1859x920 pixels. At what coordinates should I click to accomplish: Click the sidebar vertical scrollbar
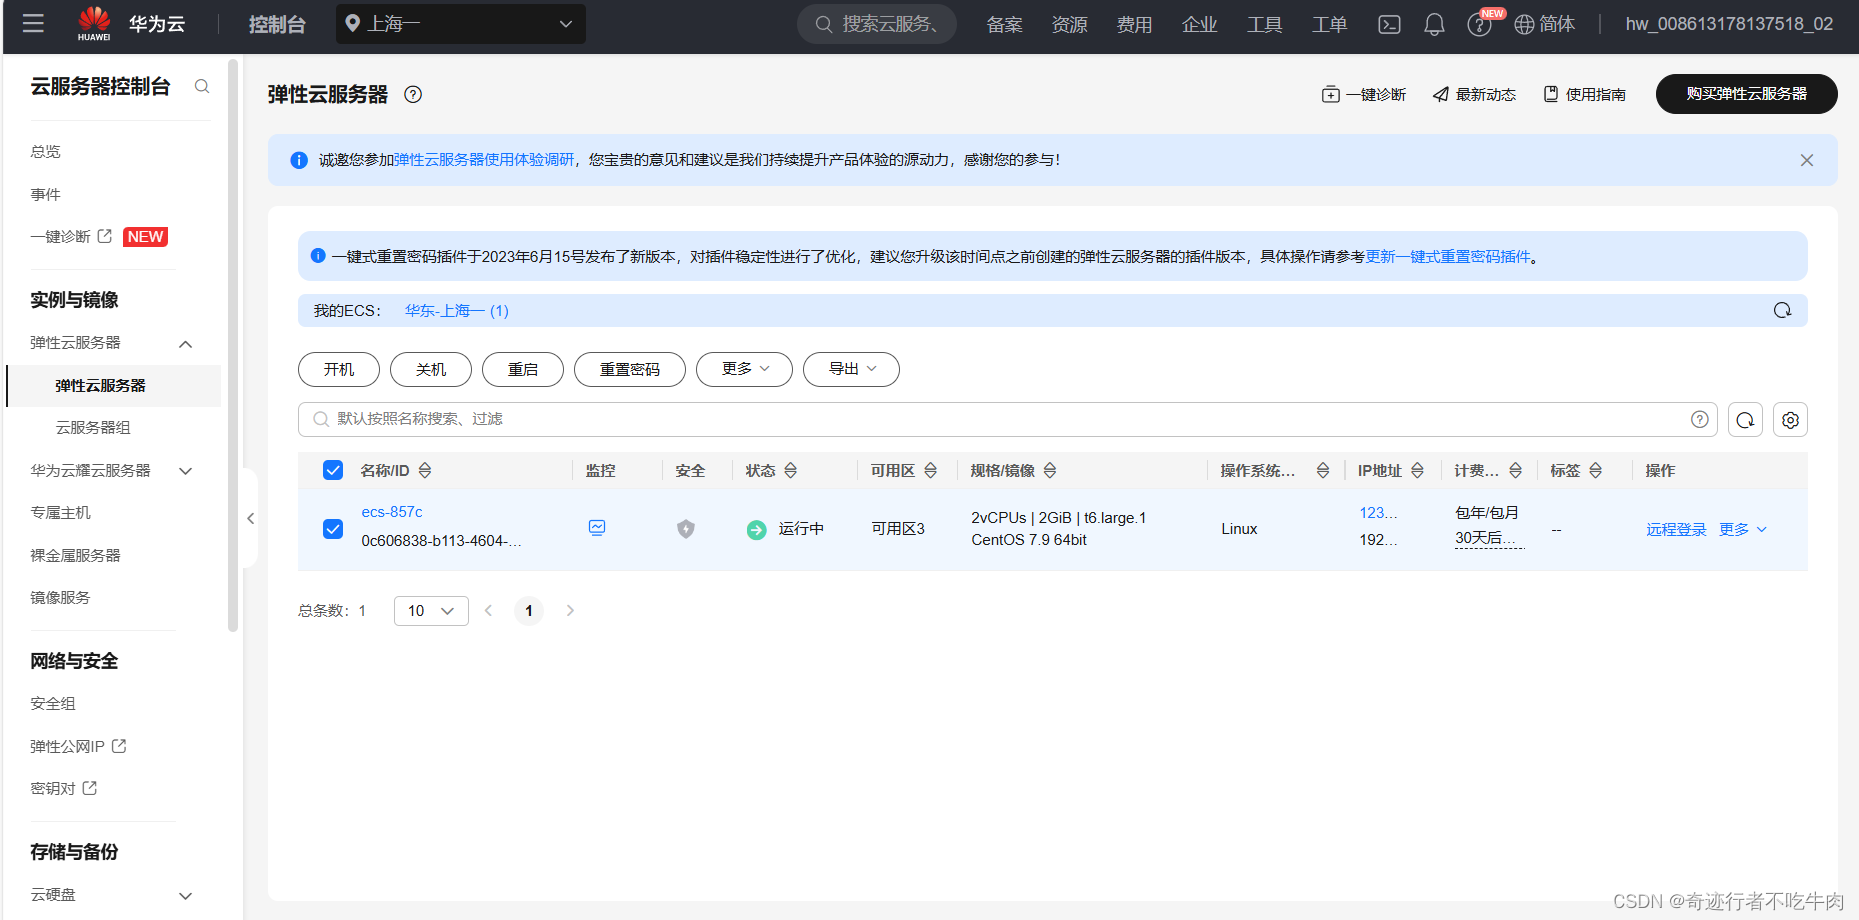click(233, 345)
